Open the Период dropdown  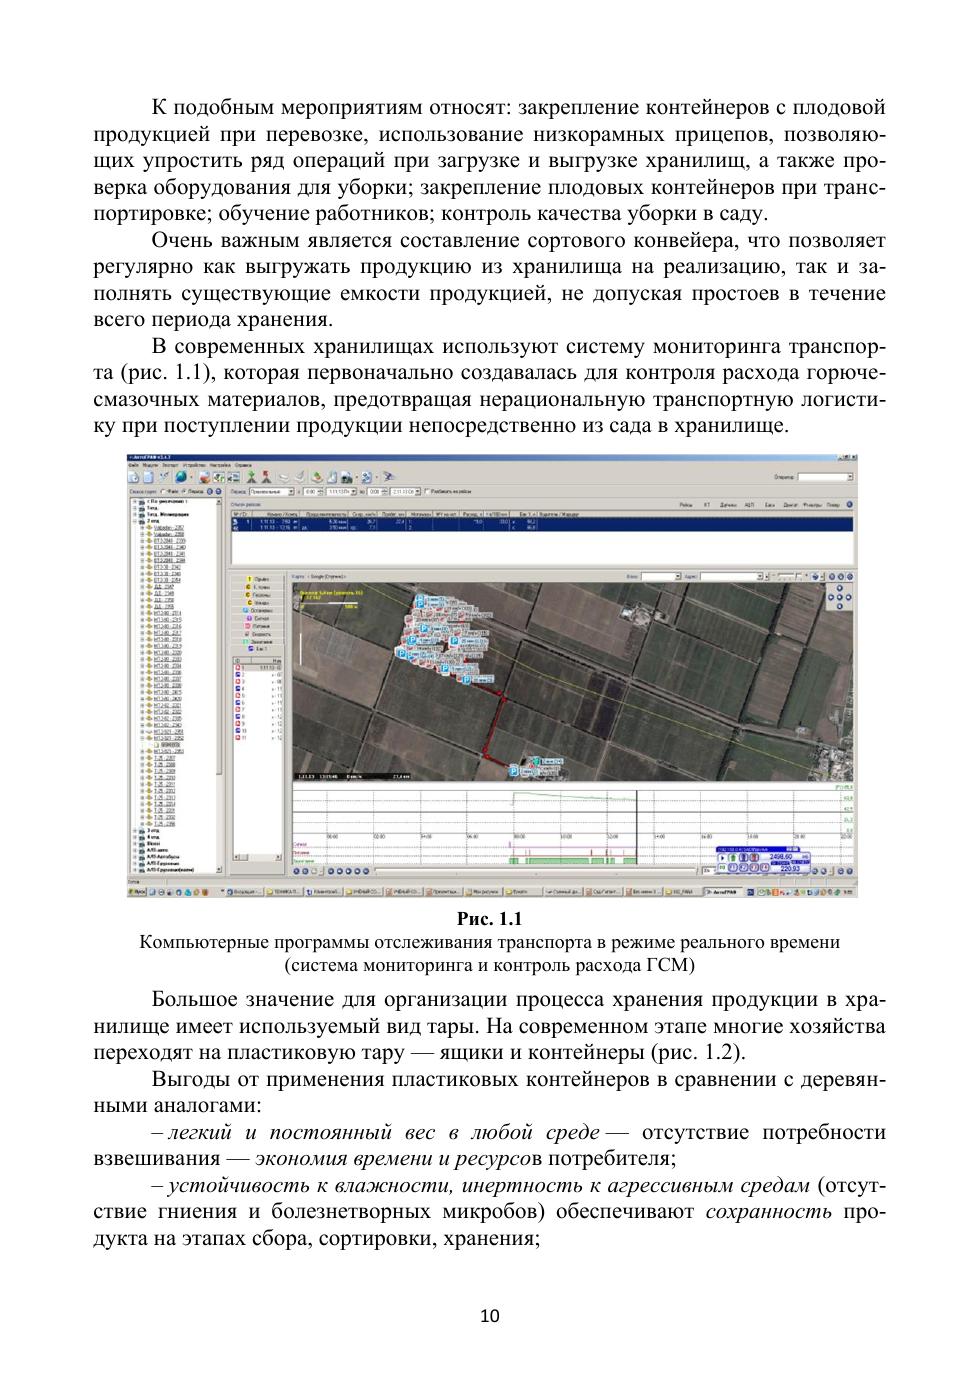291,492
